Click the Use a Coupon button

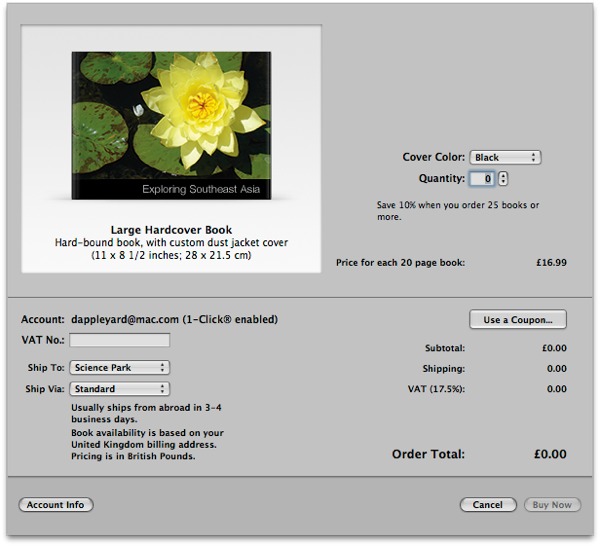pyautogui.click(x=518, y=319)
